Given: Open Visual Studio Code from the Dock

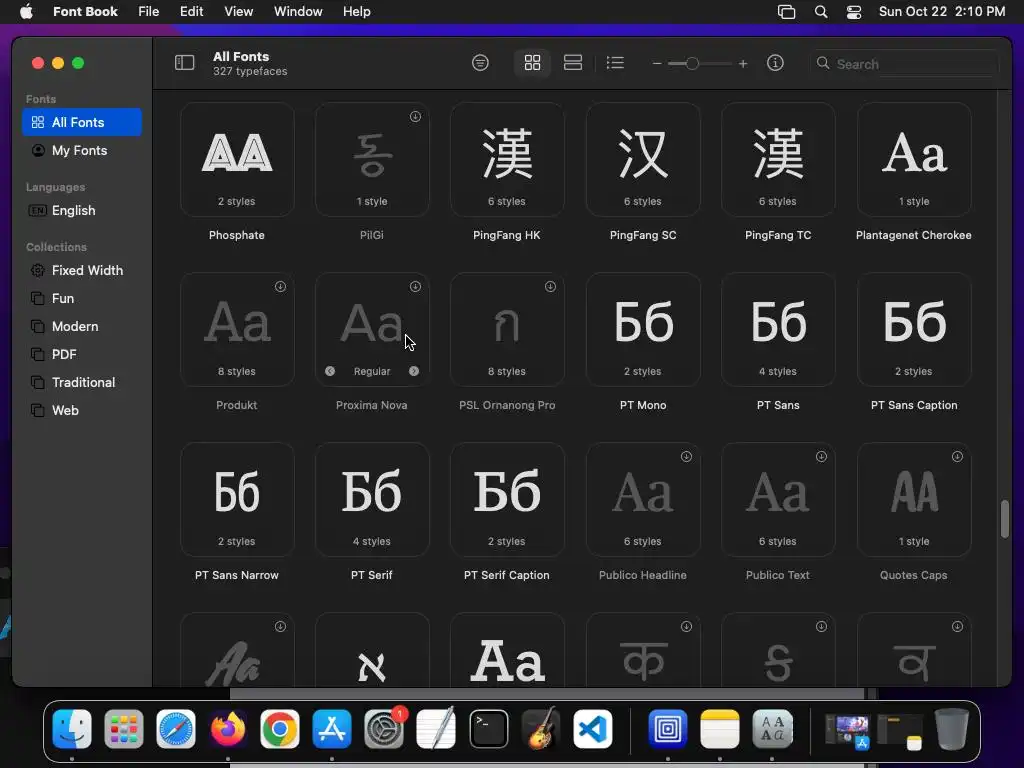Looking at the screenshot, I should 593,729.
